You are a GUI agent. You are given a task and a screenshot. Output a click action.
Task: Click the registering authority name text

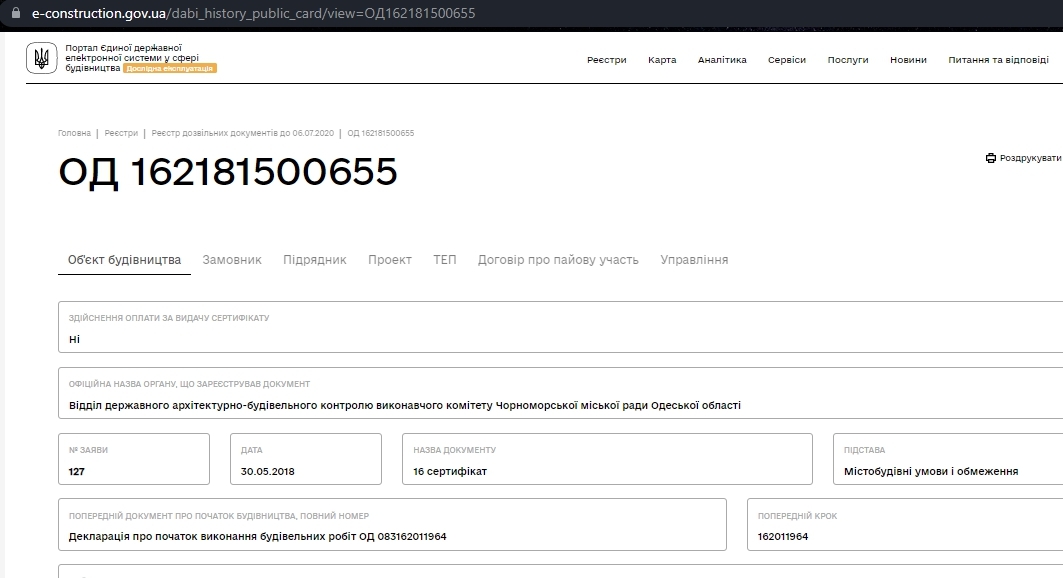(405, 405)
